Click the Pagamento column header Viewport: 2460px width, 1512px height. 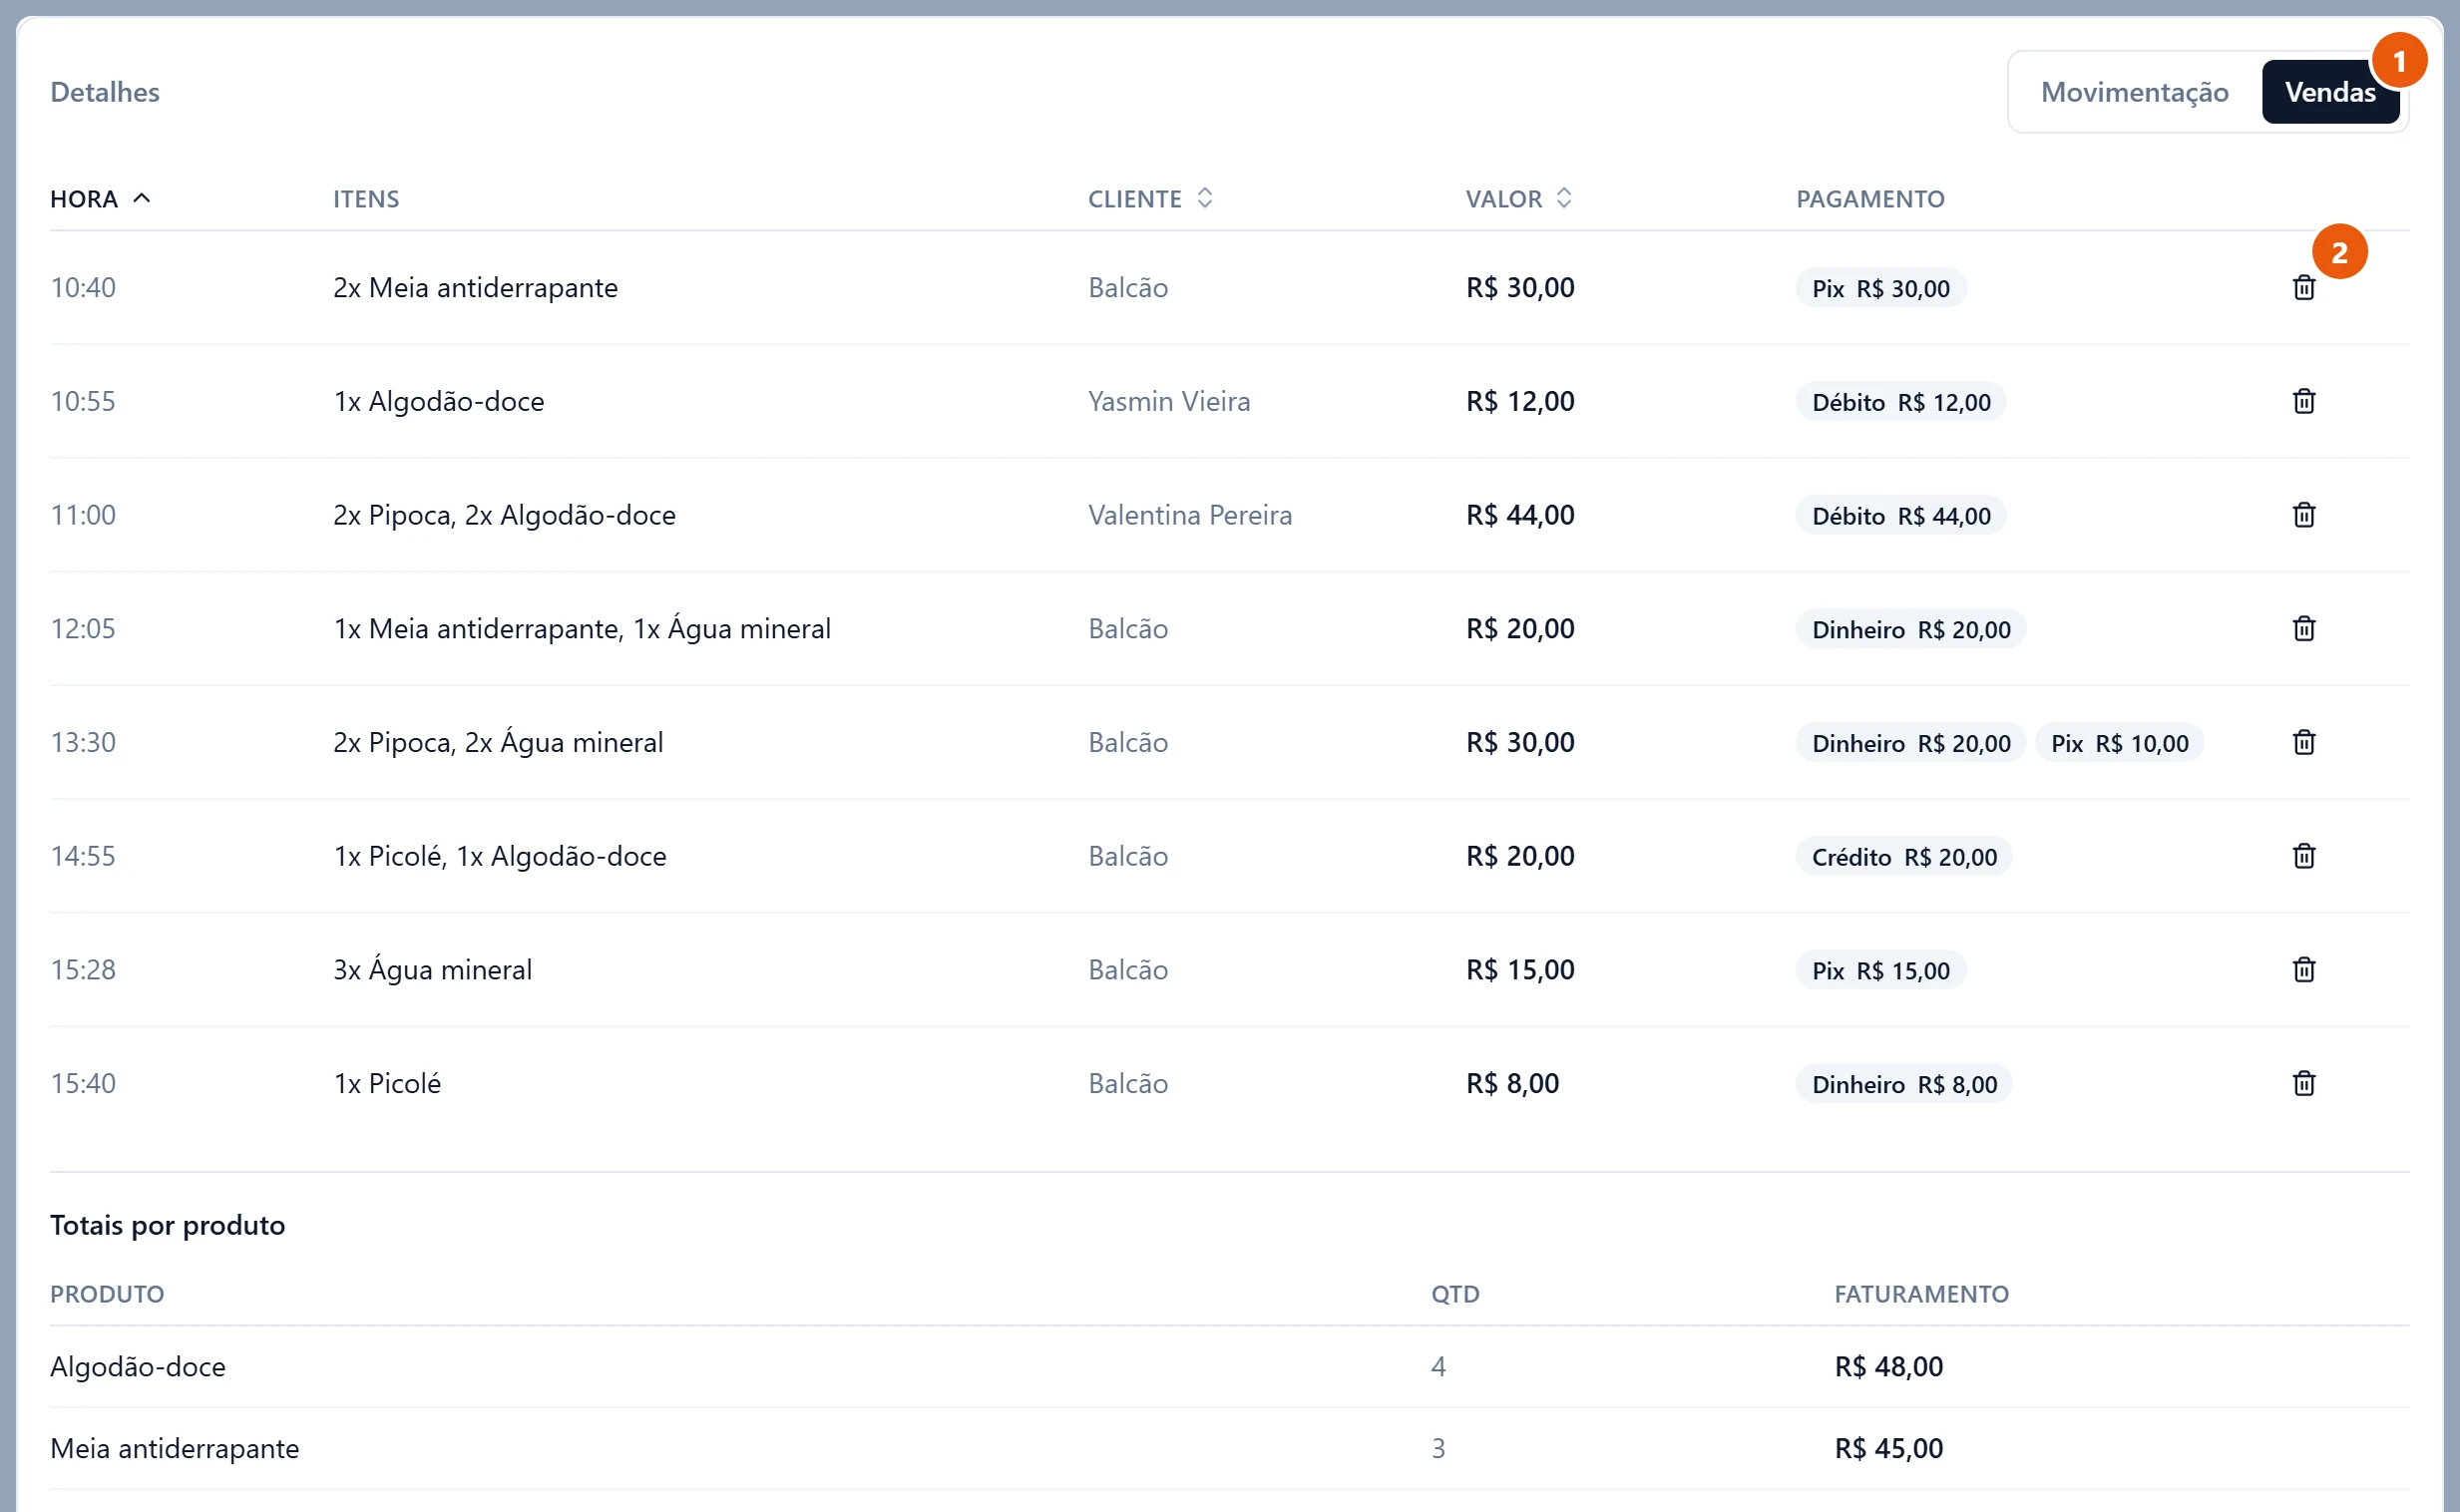click(1870, 199)
